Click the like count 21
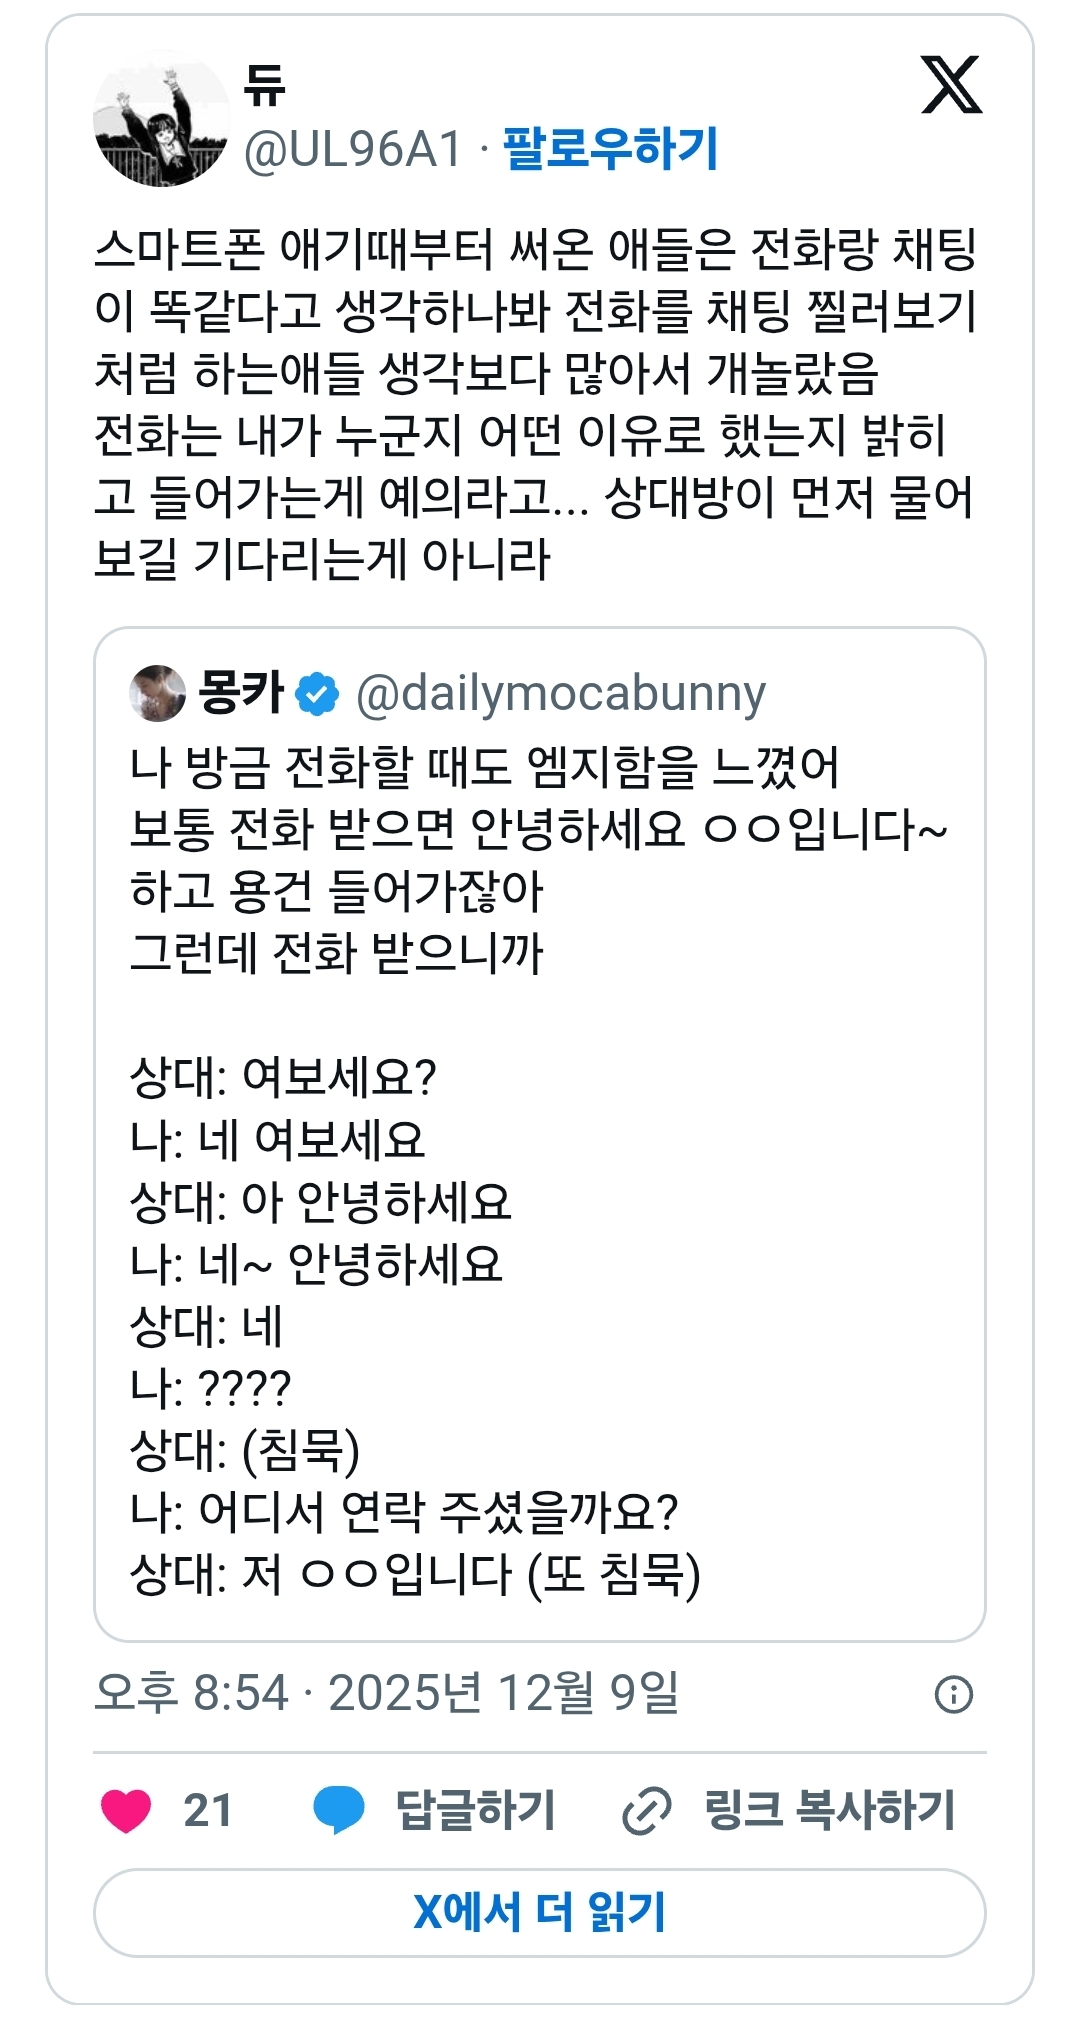Image resolution: width=1080 pixels, height=2043 pixels. click(208, 1810)
